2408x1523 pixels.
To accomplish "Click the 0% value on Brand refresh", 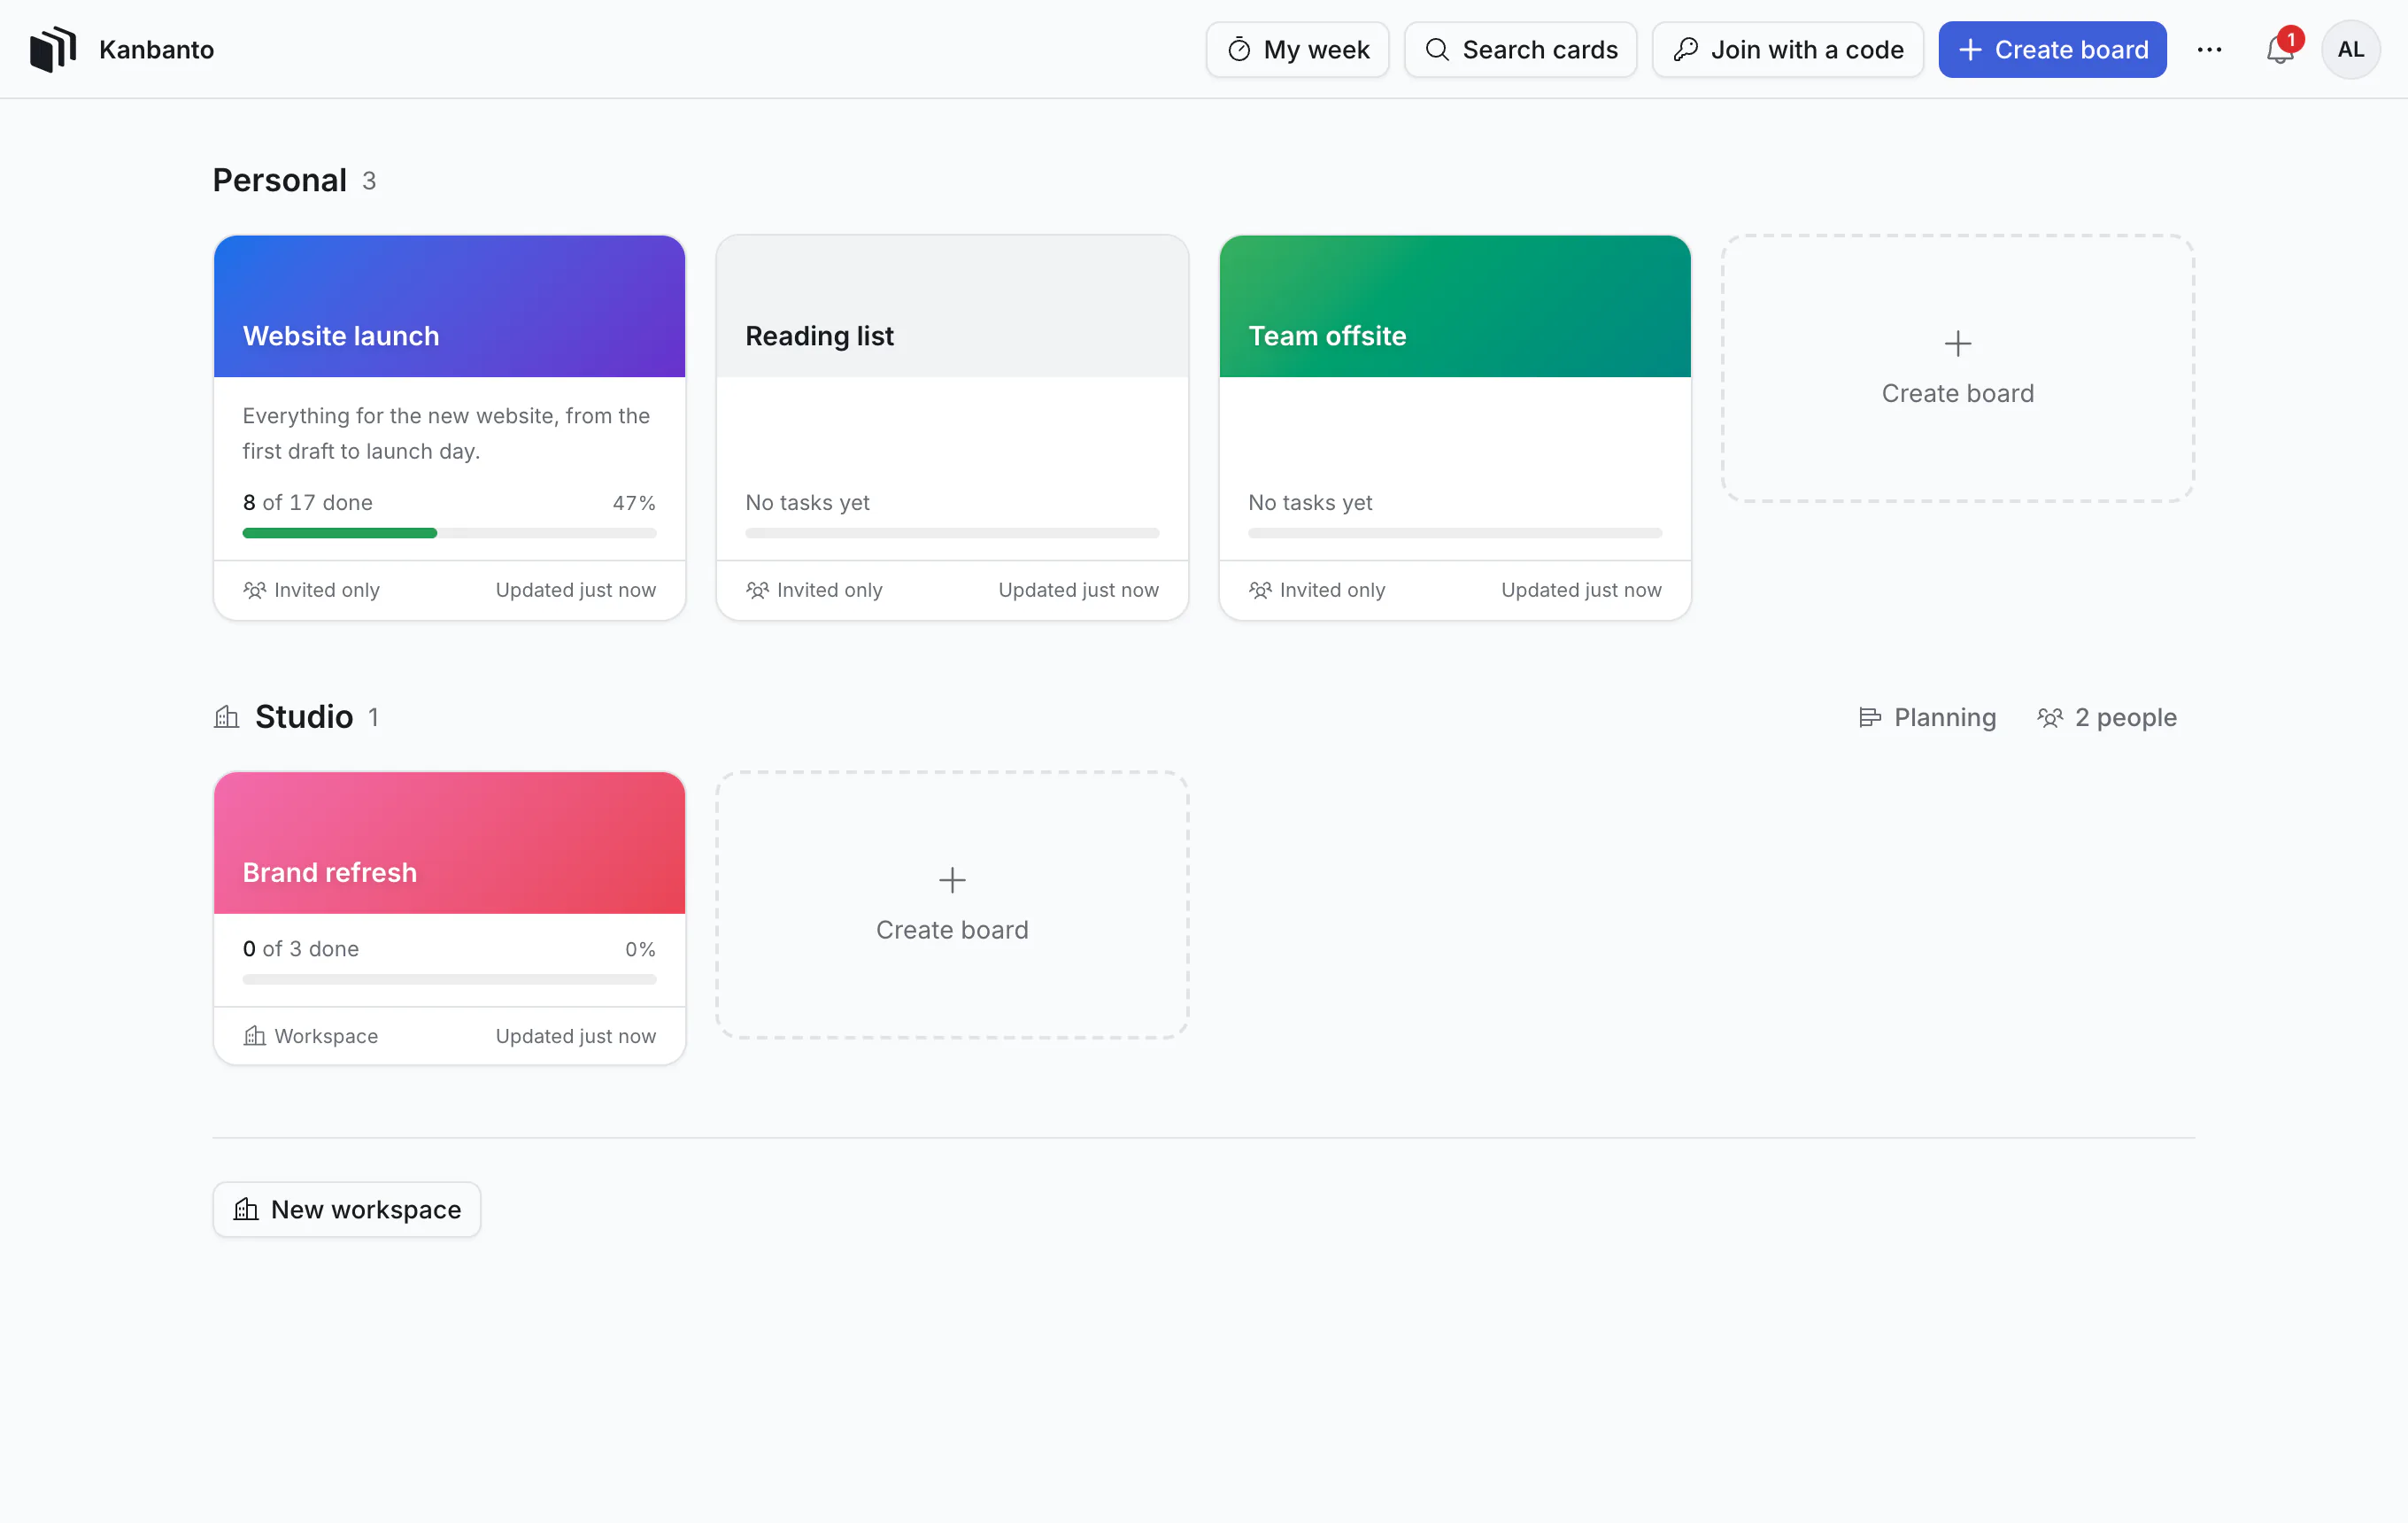I will [x=640, y=948].
